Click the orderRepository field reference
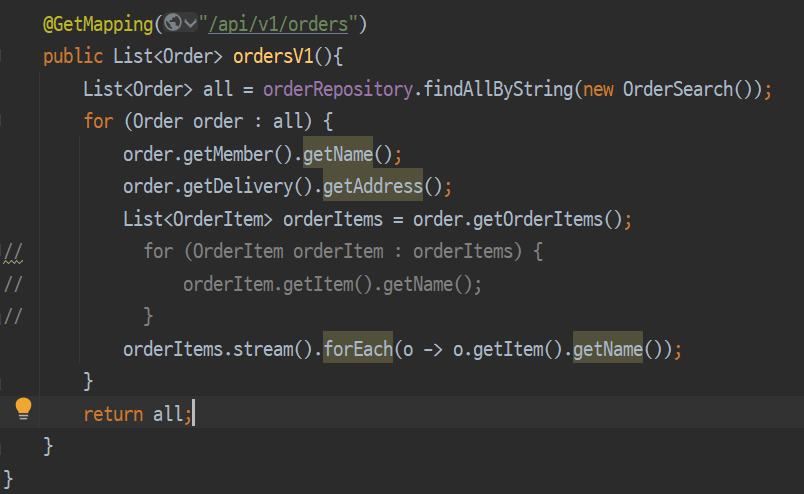 pyautogui.click(x=338, y=89)
